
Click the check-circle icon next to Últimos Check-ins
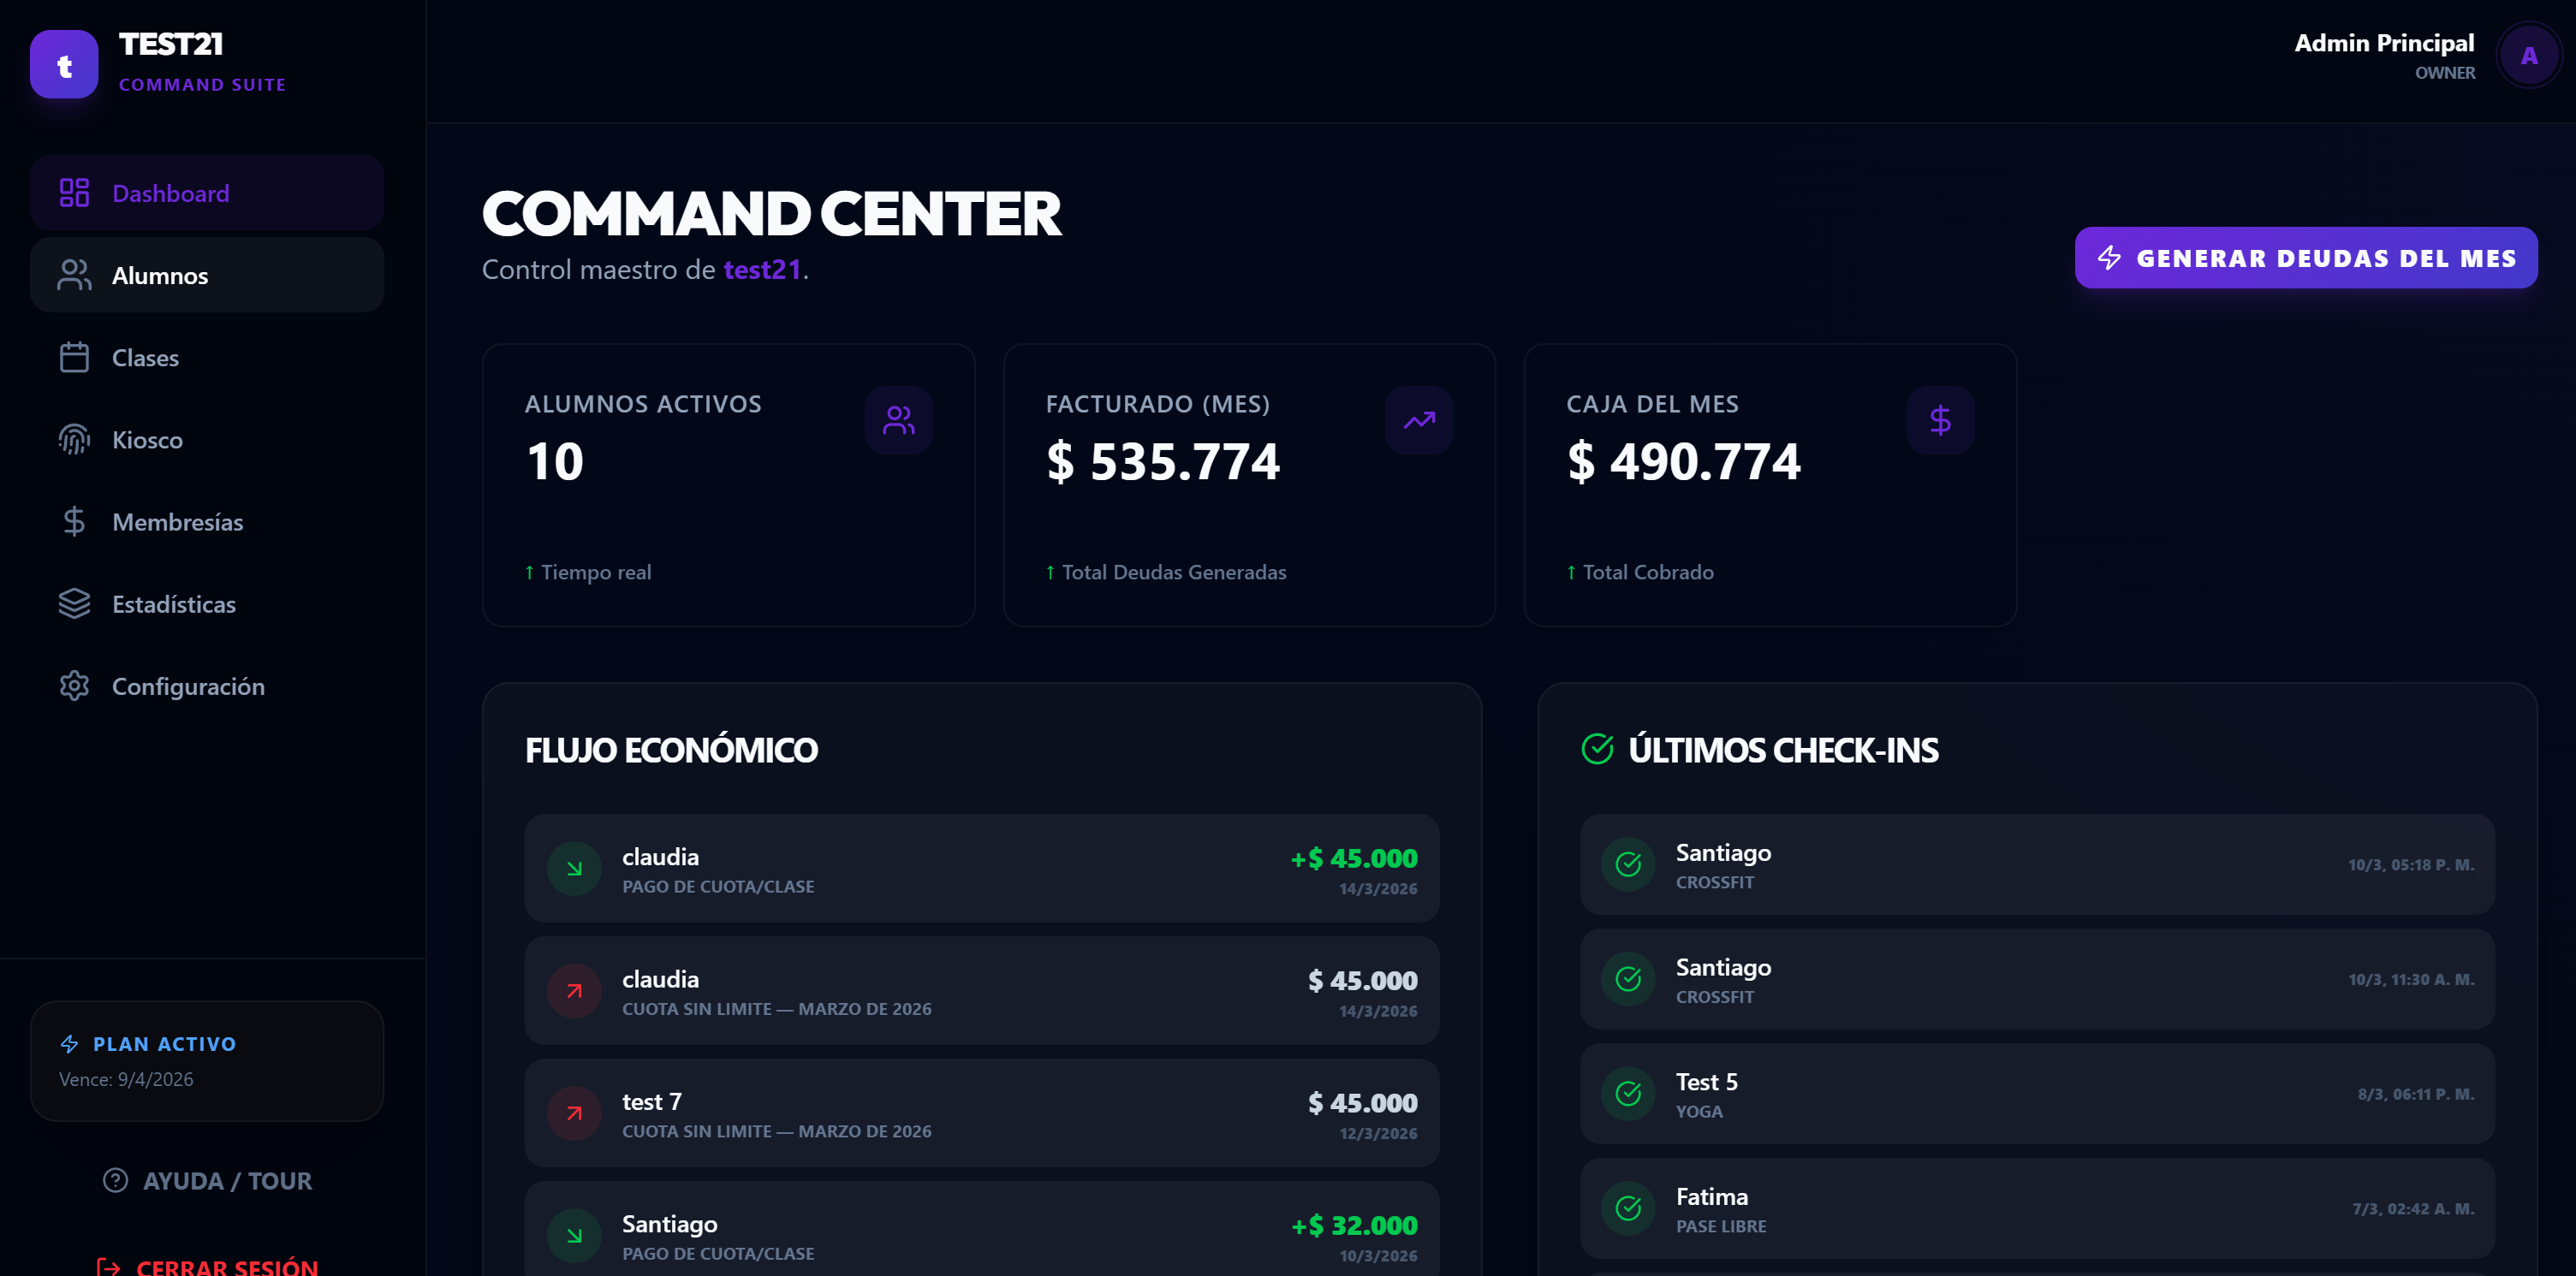1597,749
